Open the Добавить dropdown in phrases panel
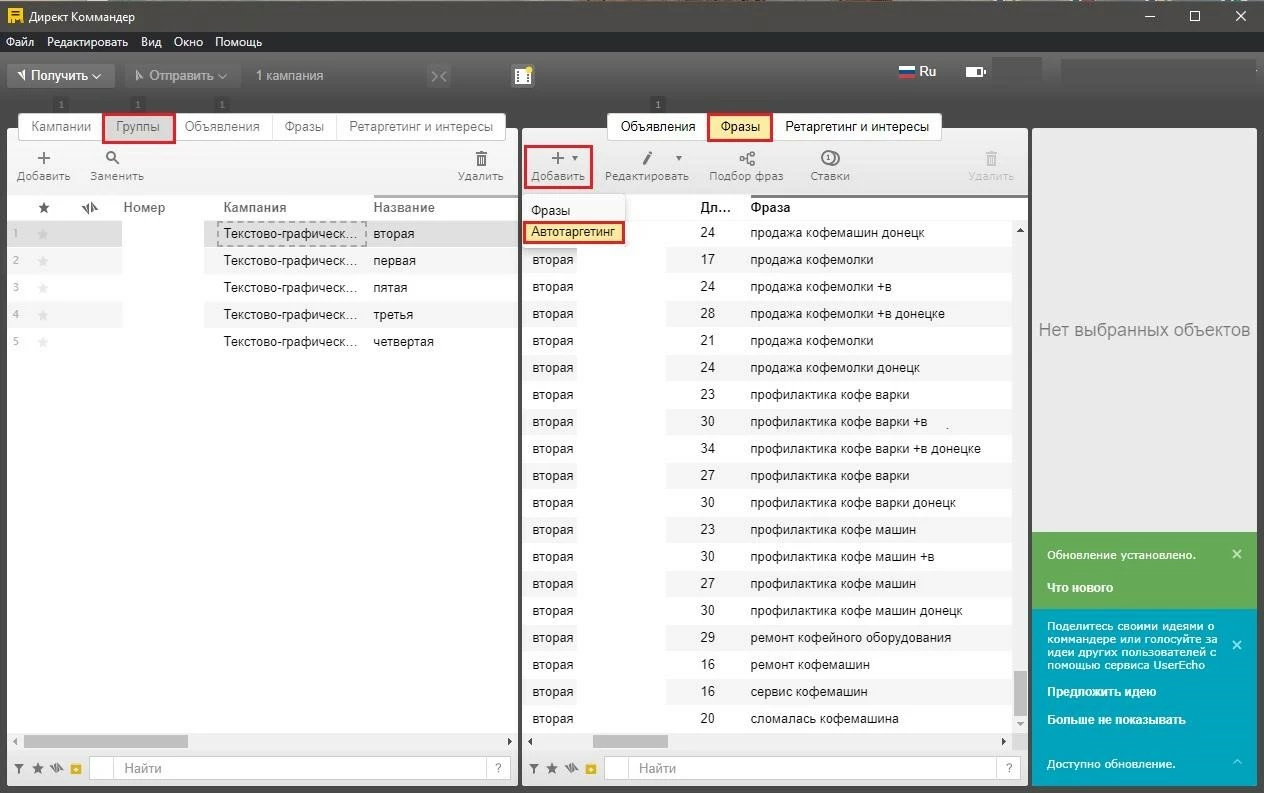Image resolution: width=1264 pixels, height=793 pixels. (558, 166)
